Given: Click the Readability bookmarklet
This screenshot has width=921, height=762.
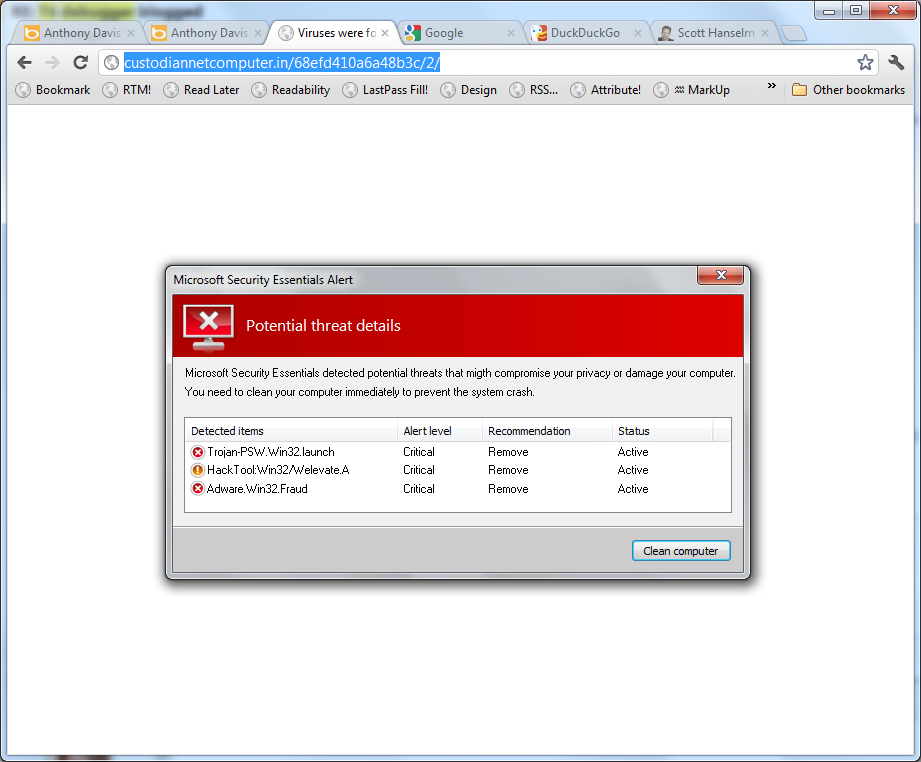Looking at the screenshot, I should click(x=291, y=90).
